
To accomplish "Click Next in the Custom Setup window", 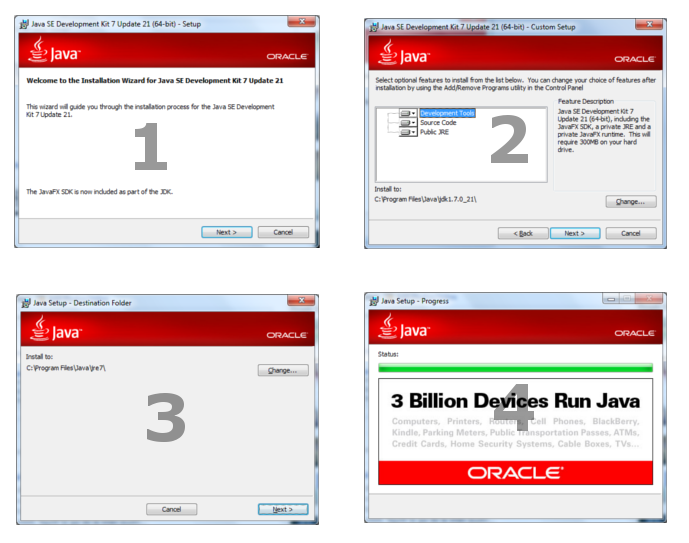I will [575, 233].
